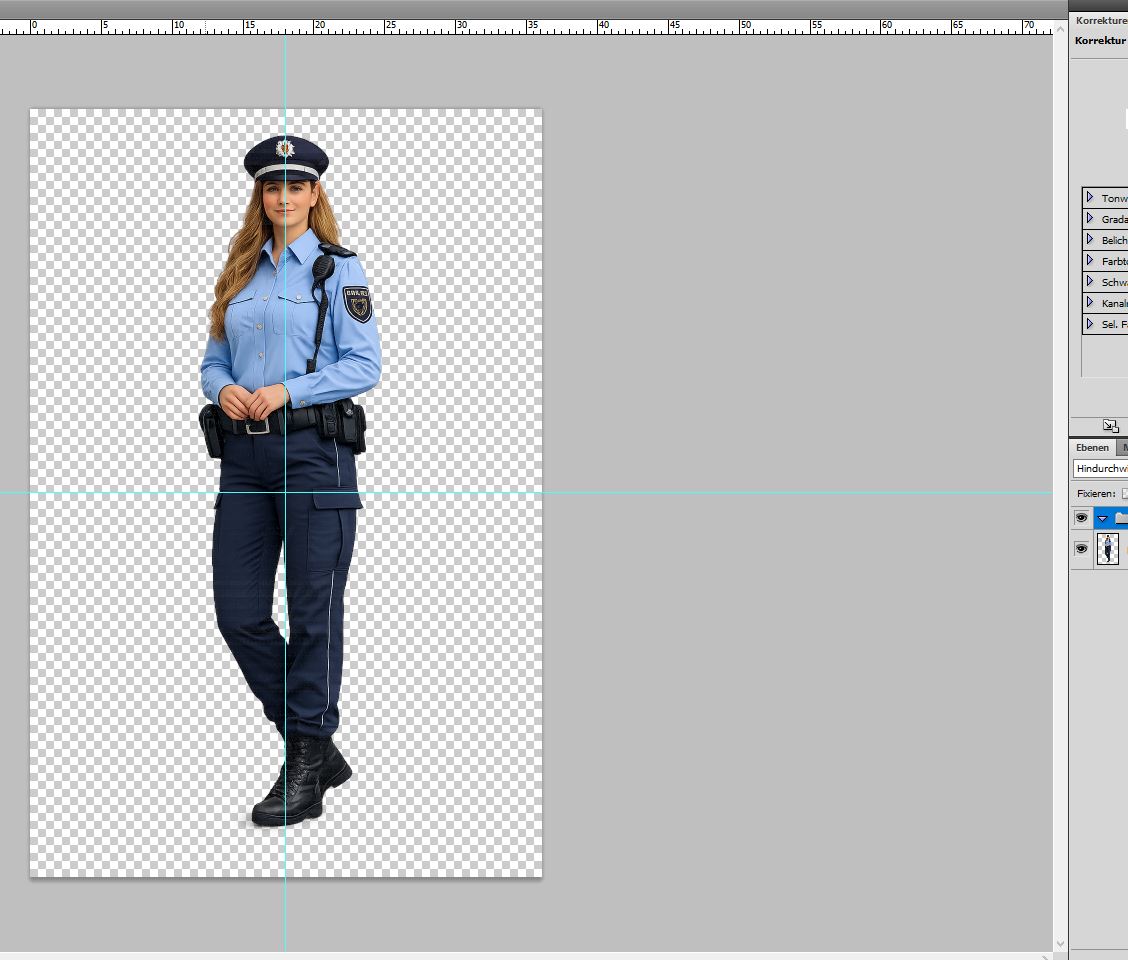Expand the Farbt… presets group
Screen dimensions: 1128x960
pyautogui.click(x=1090, y=260)
